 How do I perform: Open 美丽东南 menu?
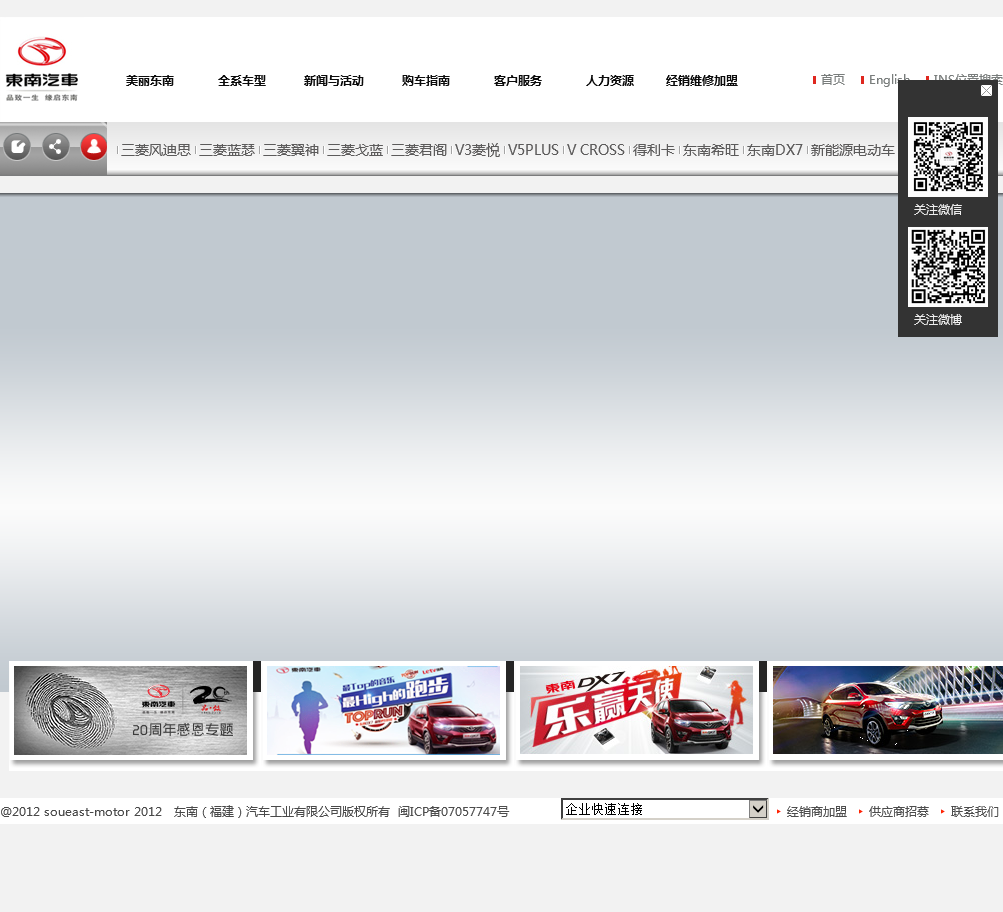click(150, 81)
